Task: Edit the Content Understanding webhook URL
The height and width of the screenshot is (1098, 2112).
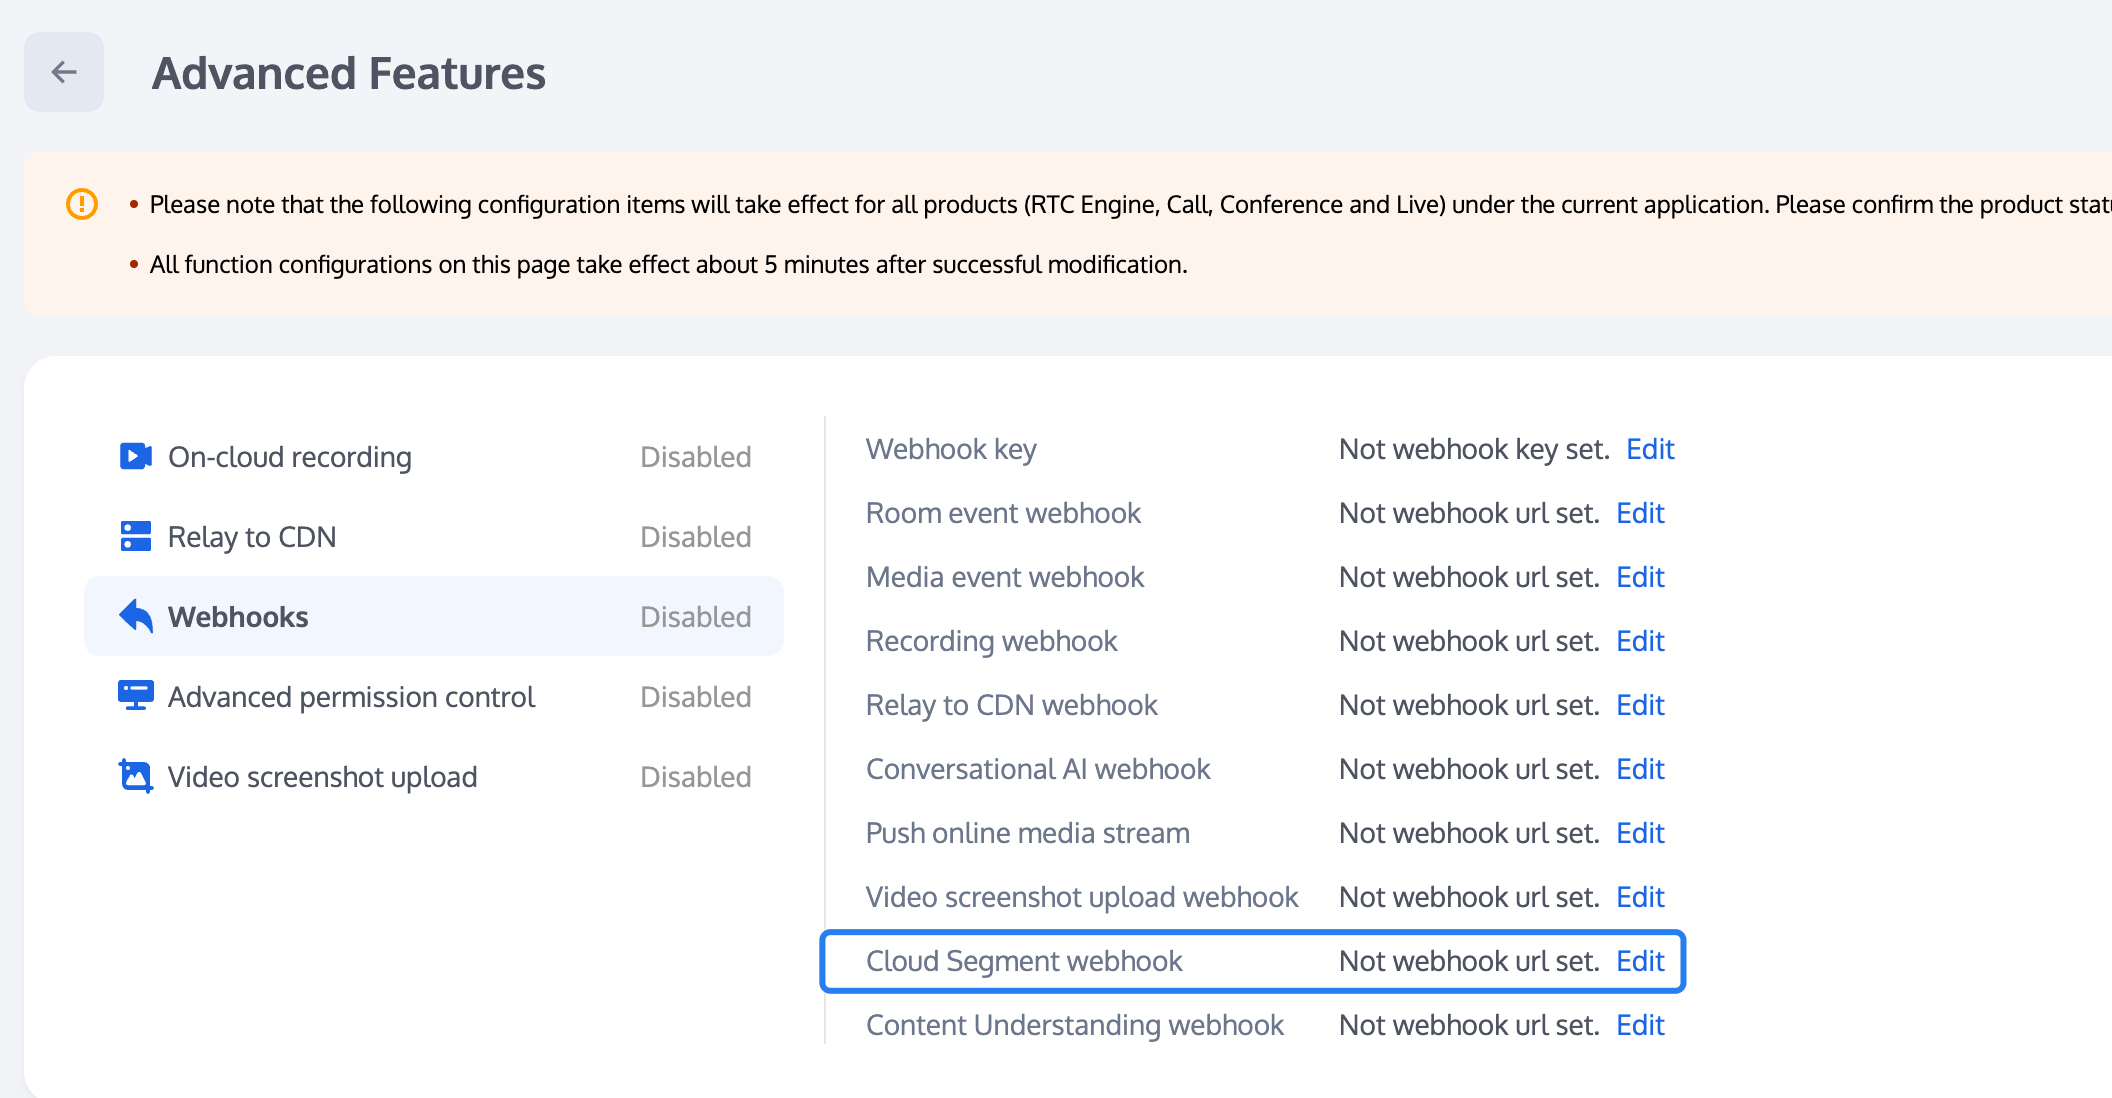Action: [x=1640, y=1025]
